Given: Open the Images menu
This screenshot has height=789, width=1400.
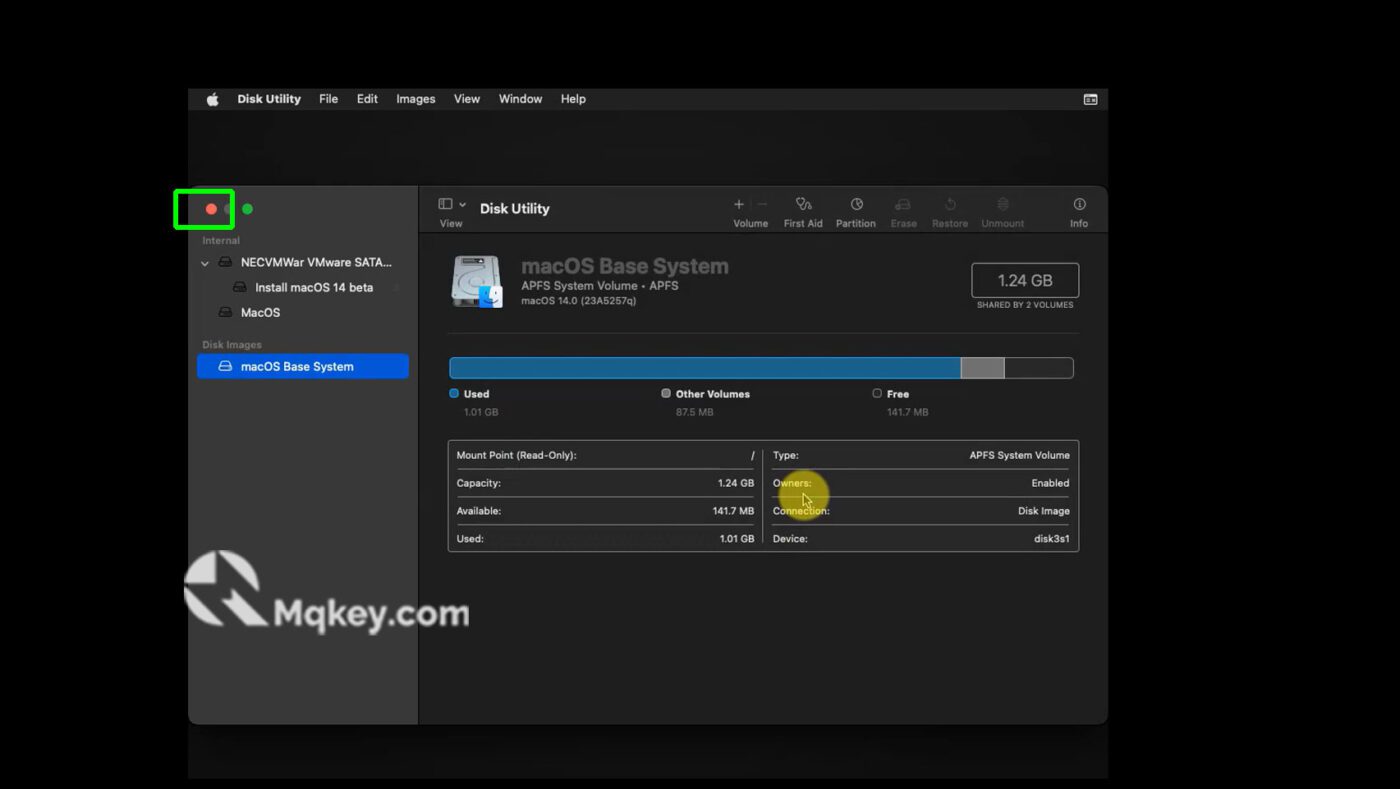Looking at the screenshot, I should coord(415,99).
